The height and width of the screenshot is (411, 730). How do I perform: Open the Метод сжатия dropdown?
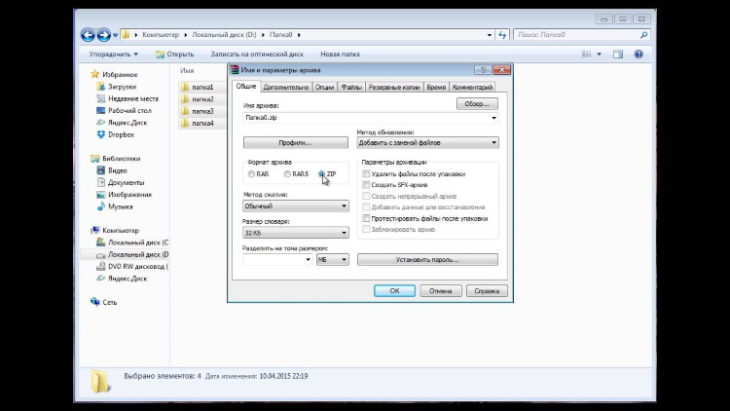tap(296, 206)
